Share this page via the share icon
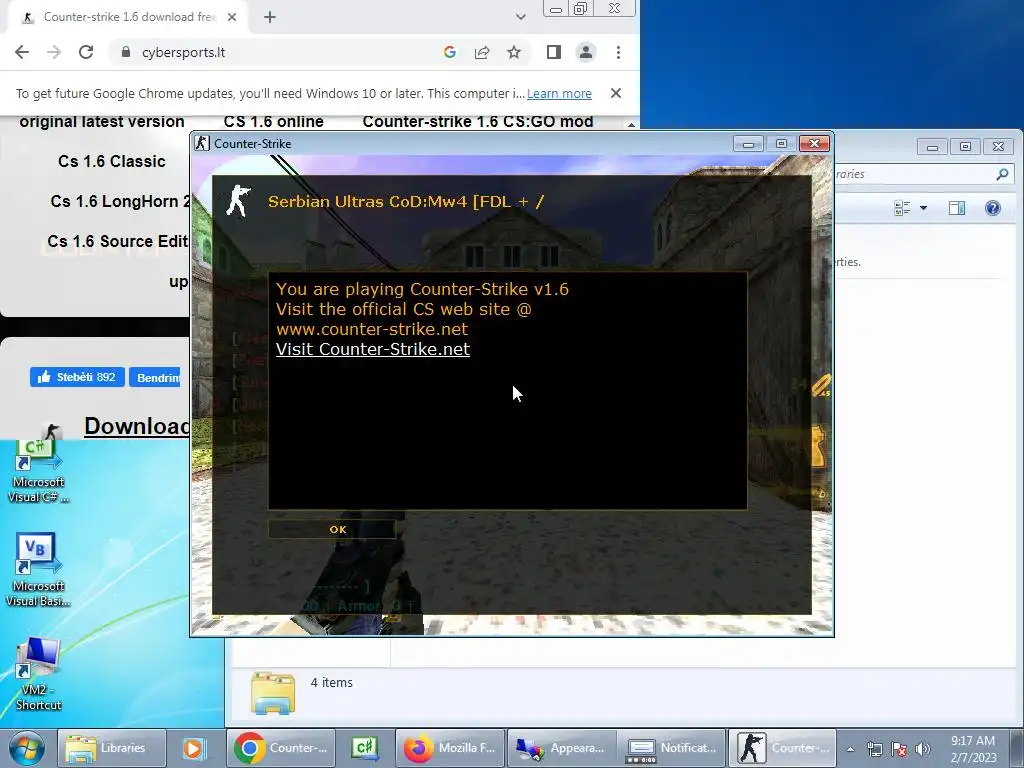 click(x=482, y=52)
